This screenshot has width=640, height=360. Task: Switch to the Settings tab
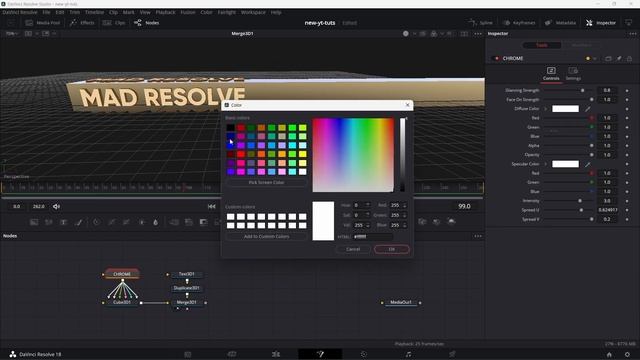(573, 74)
